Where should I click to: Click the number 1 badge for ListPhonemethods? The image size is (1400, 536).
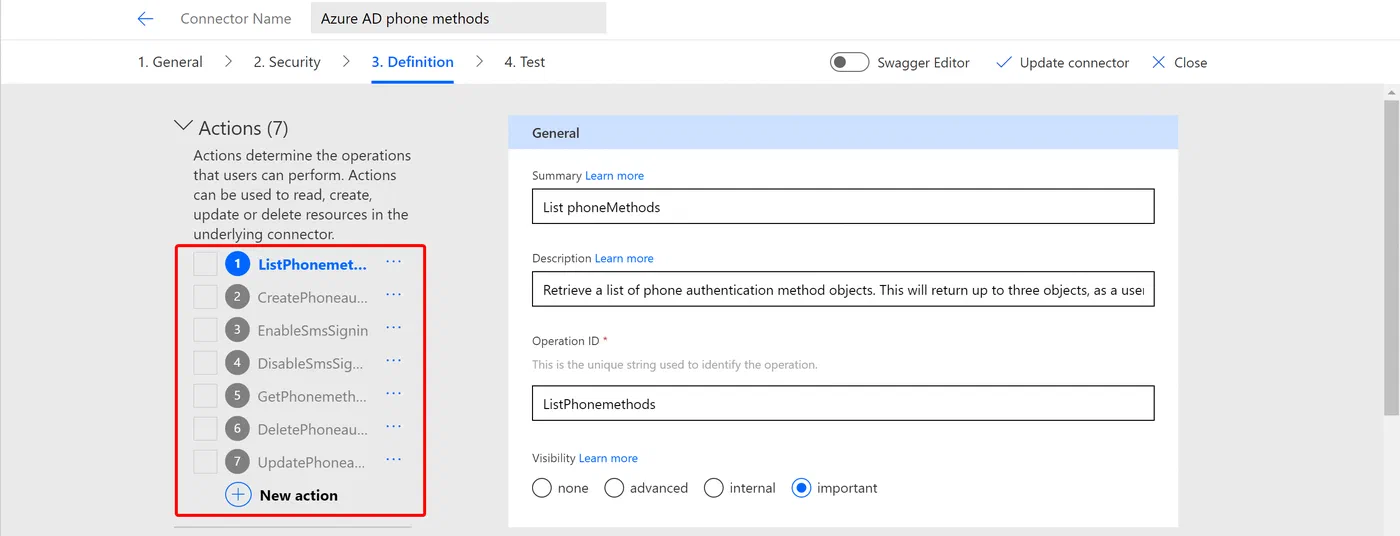pos(237,264)
